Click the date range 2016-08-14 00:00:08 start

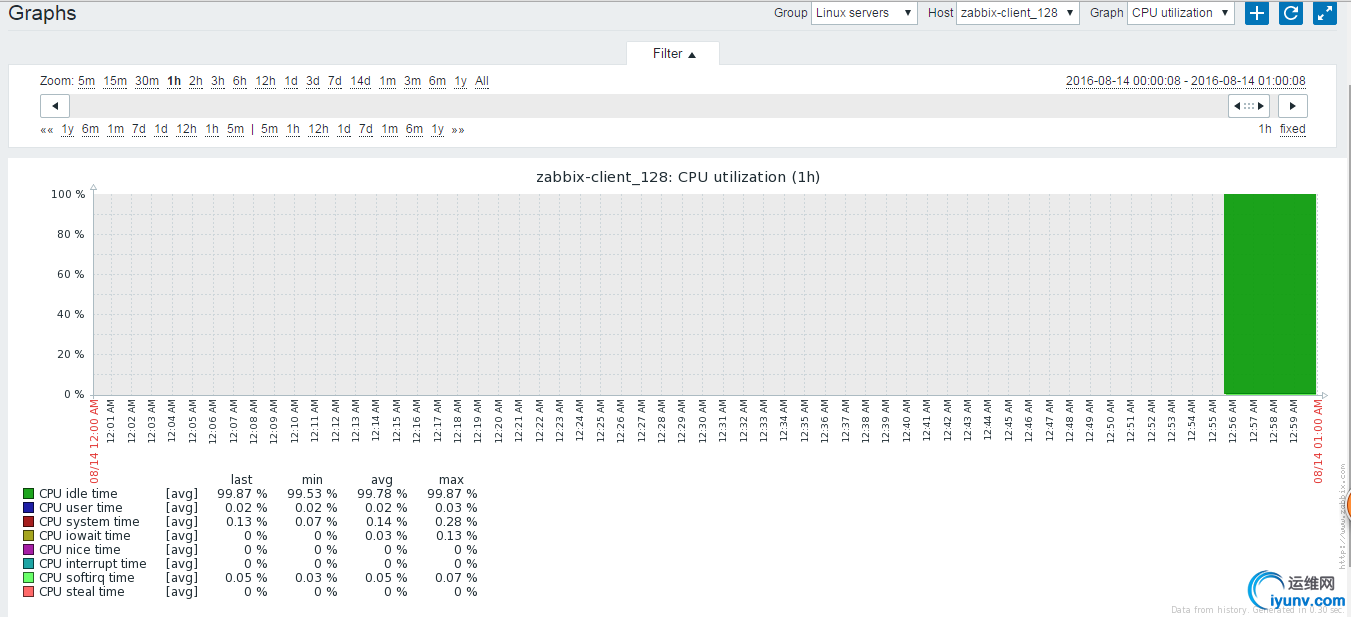1123,81
